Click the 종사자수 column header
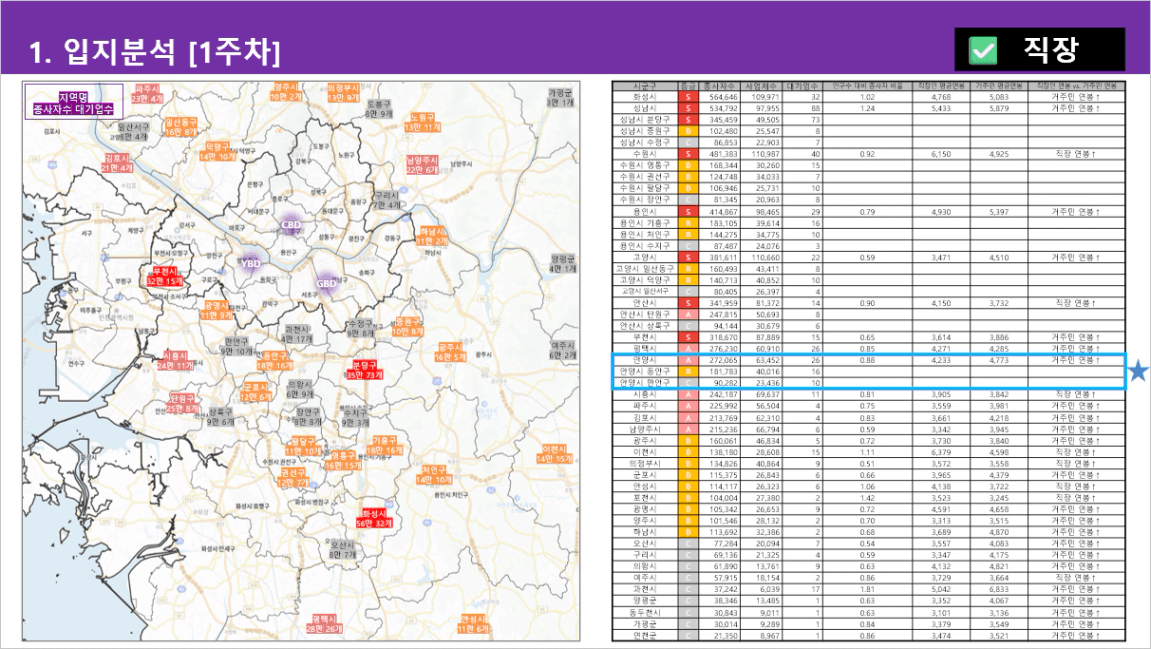The width and height of the screenshot is (1151, 649). 717,86
